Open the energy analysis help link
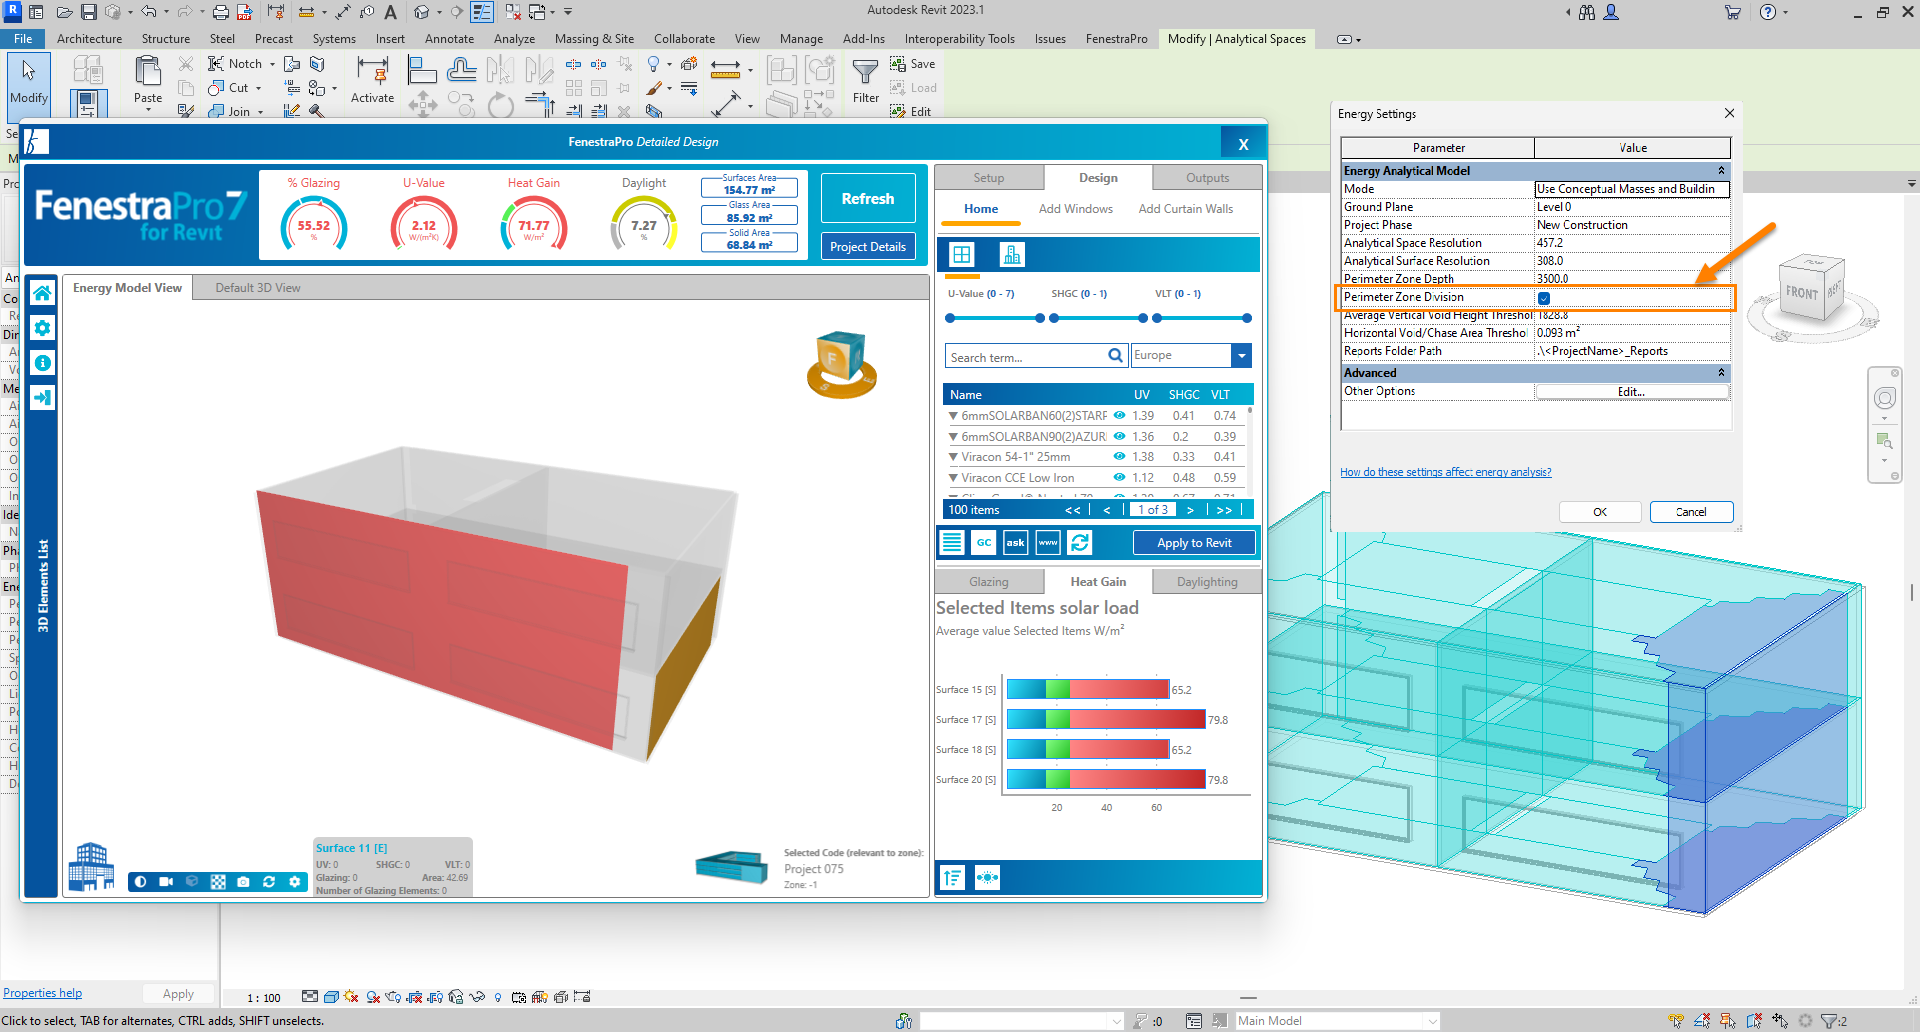 click(1446, 472)
